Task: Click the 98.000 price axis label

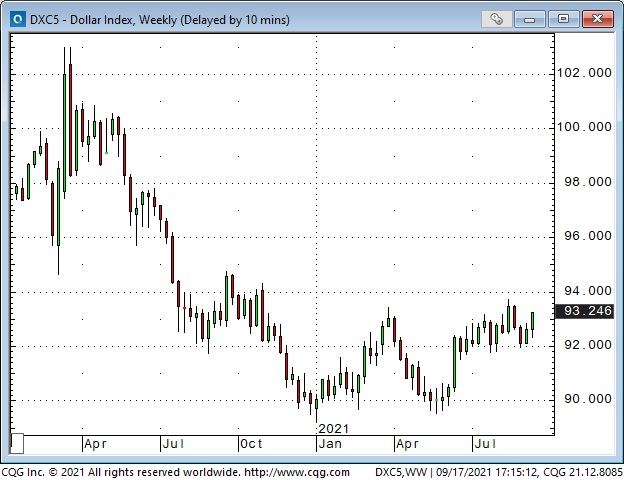Action: pos(588,182)
